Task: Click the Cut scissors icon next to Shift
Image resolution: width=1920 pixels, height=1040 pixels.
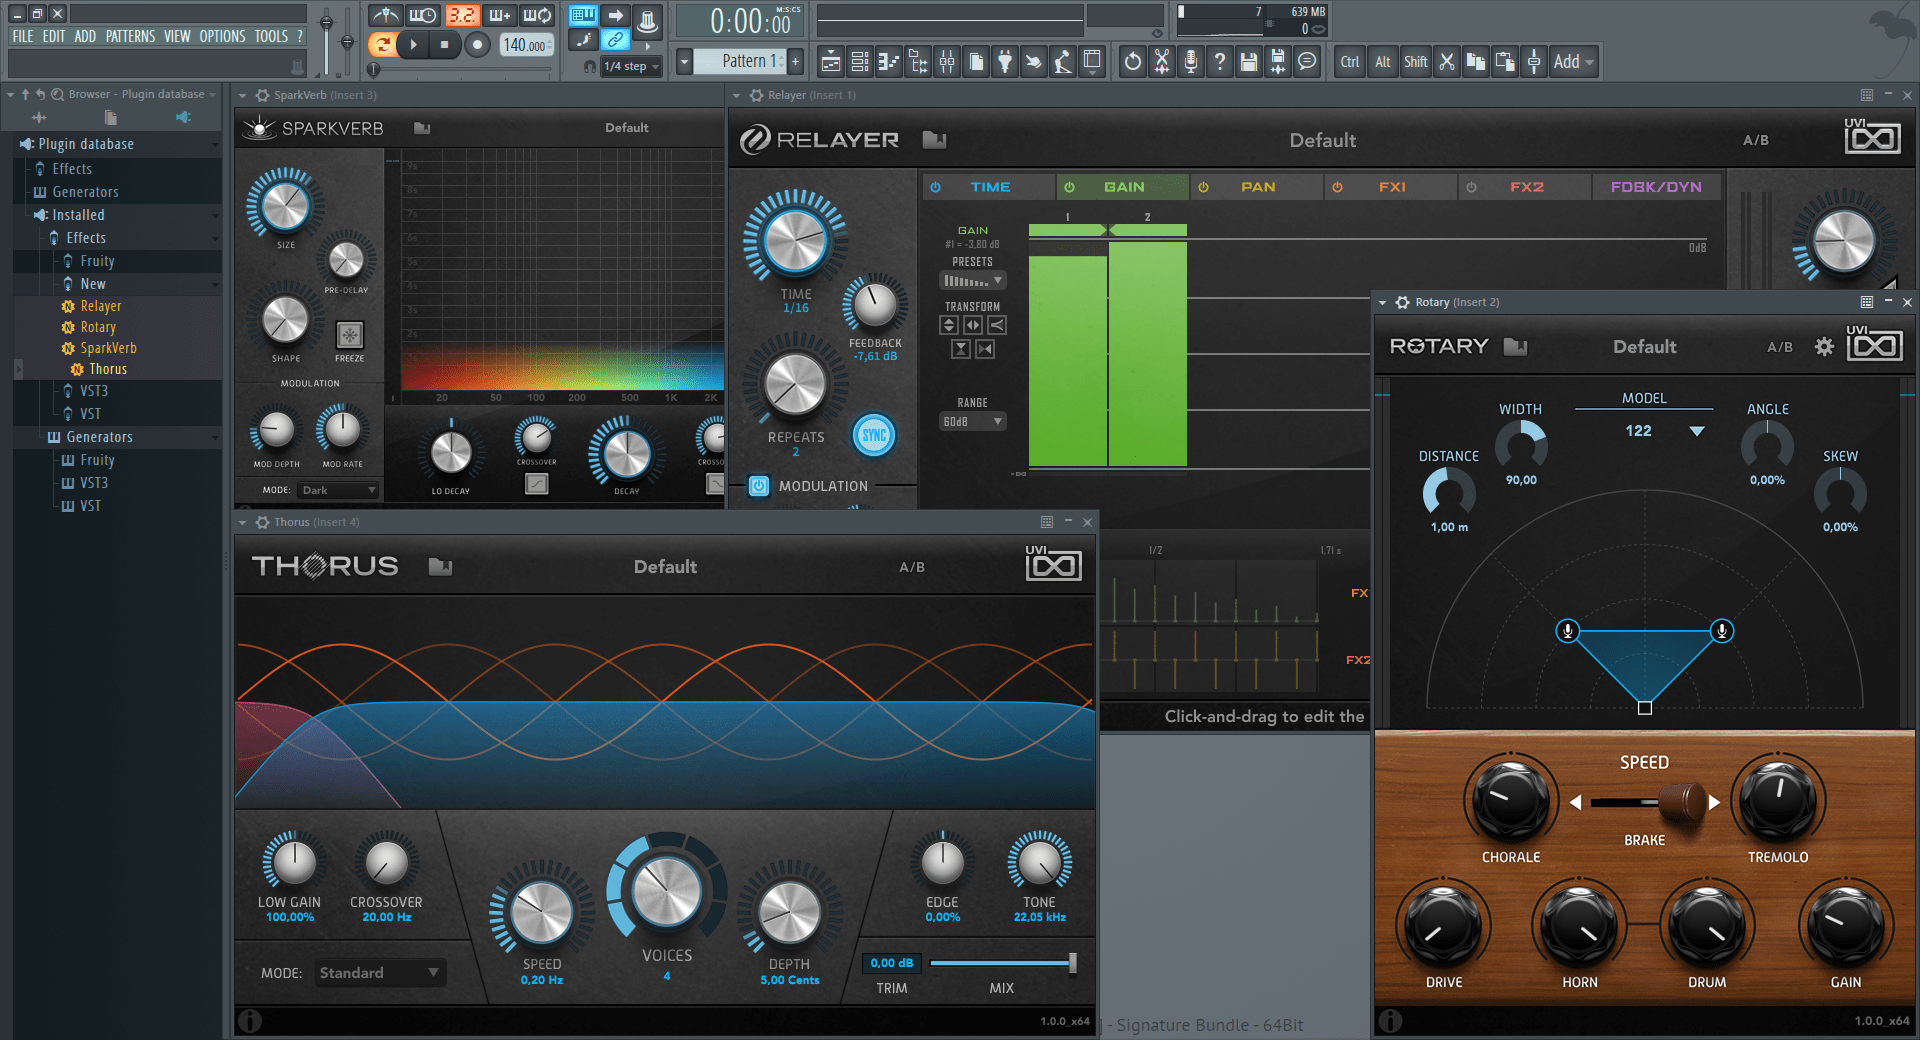Action: pyautogui.click(x=1446, y=62)
